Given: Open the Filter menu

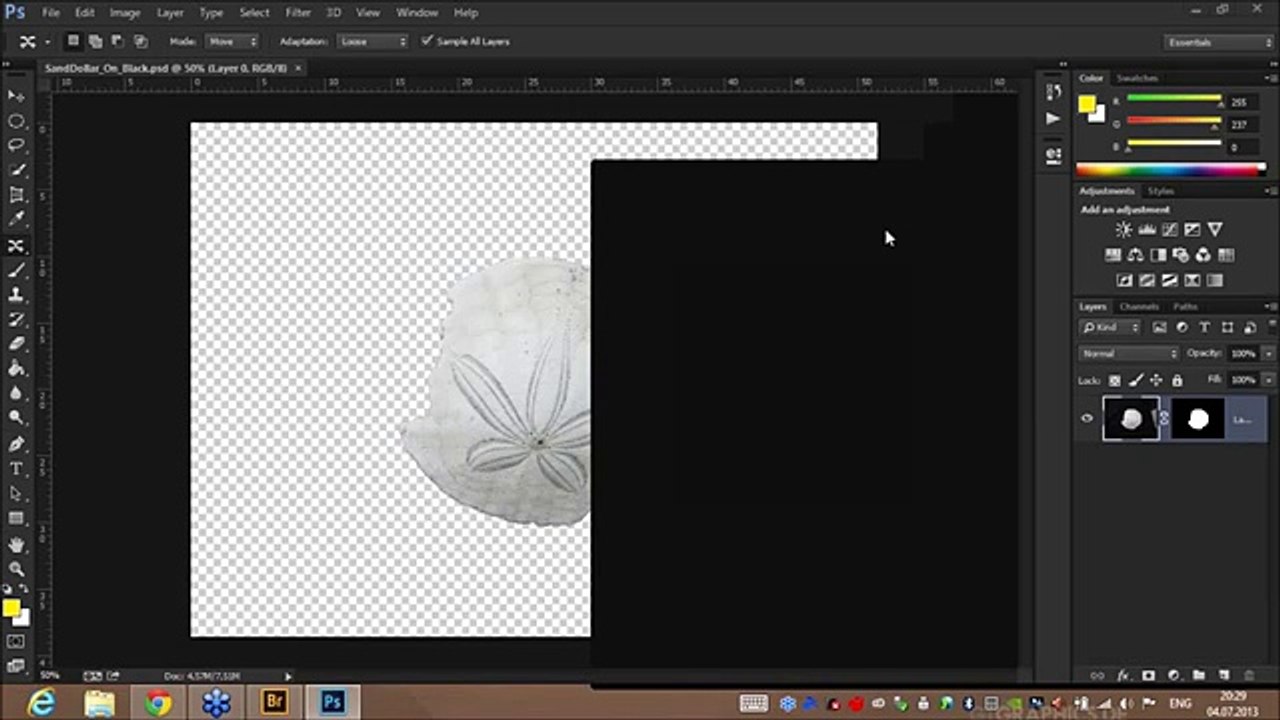Looking at the screenshot, I should click(x=298, y=13).
